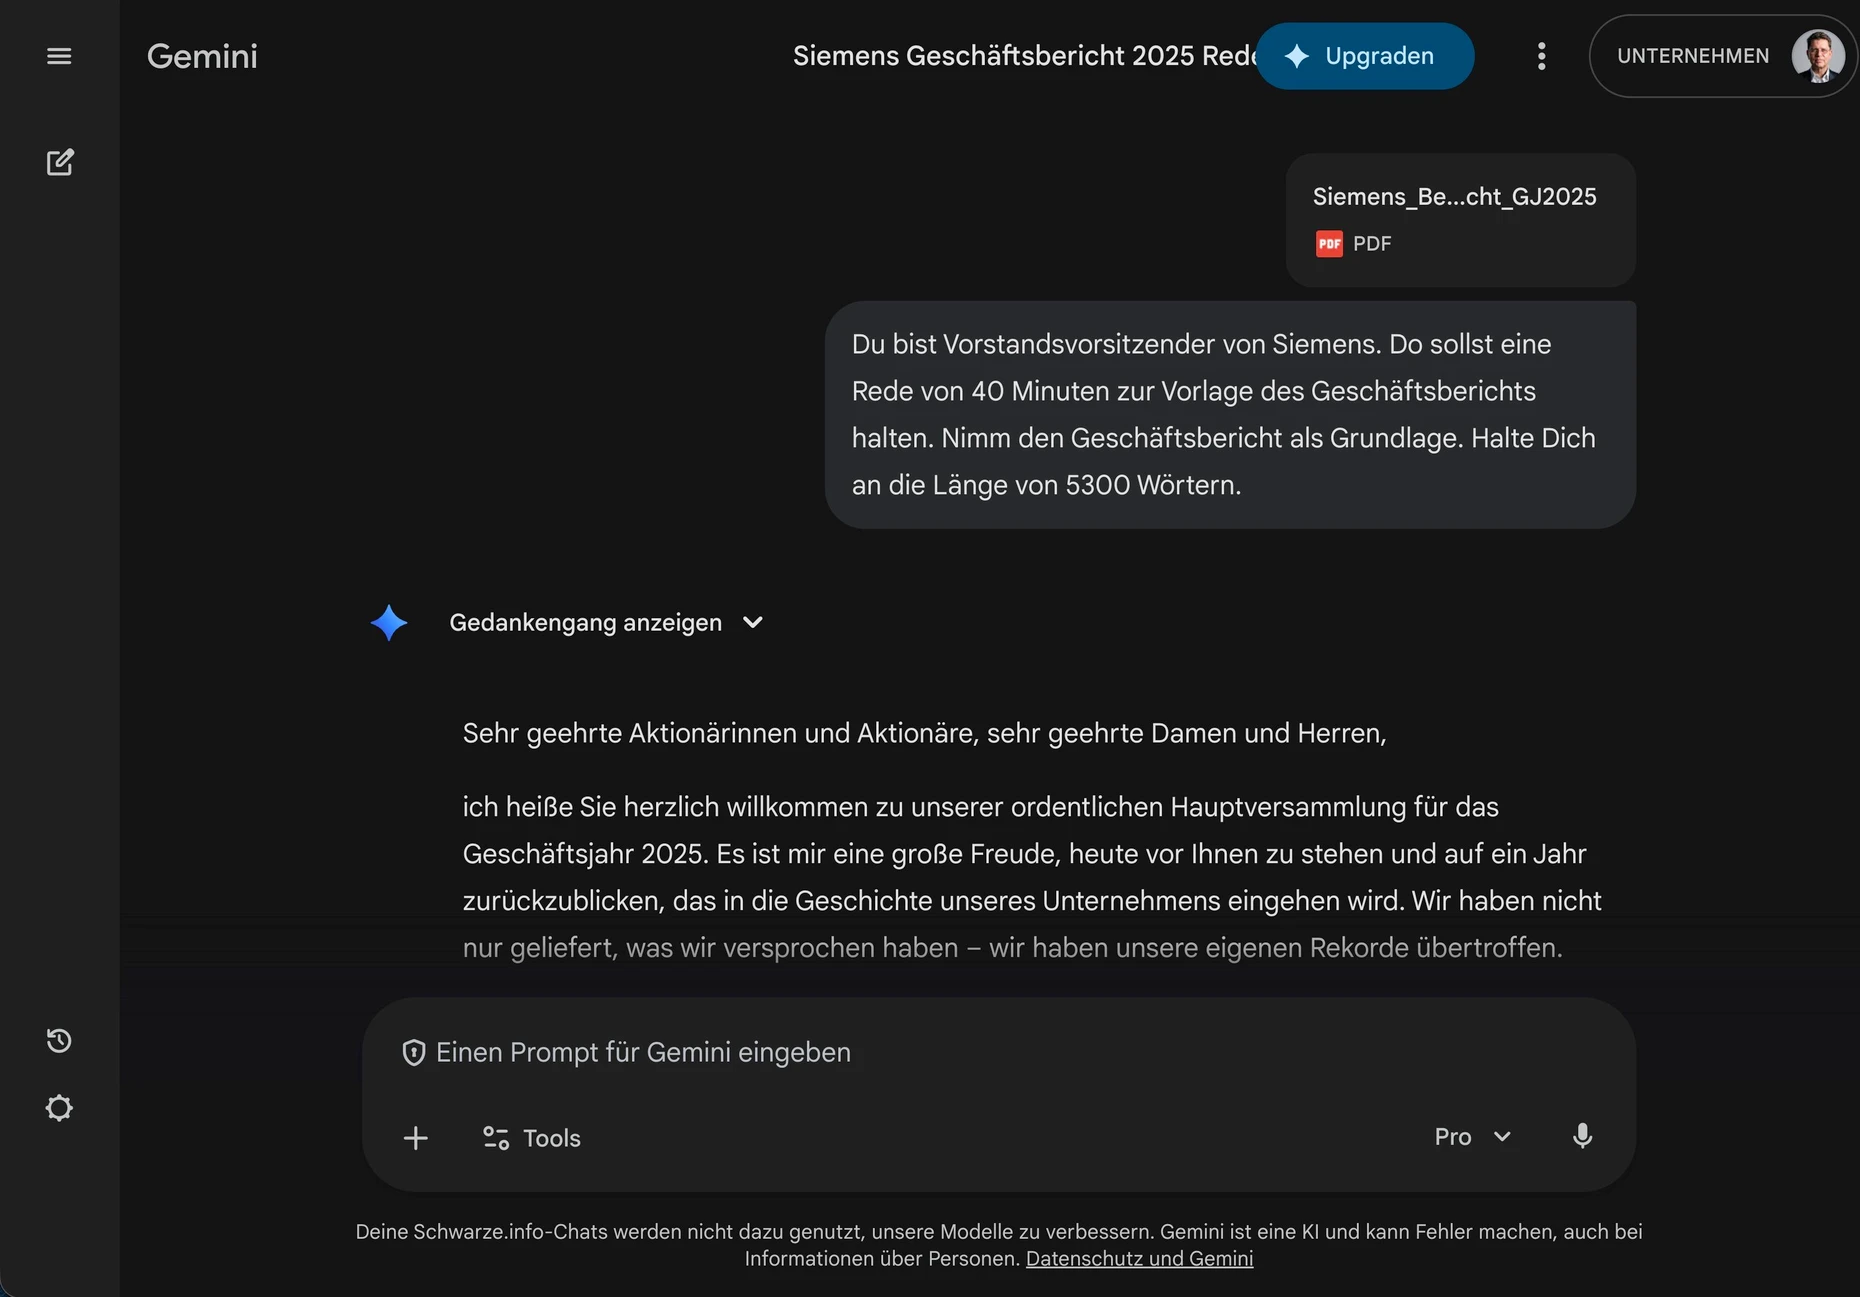The image size is (1860, 1297).
Task: Open the UNTERNEHMEN account profile avatar
Action: point(1818,56)
